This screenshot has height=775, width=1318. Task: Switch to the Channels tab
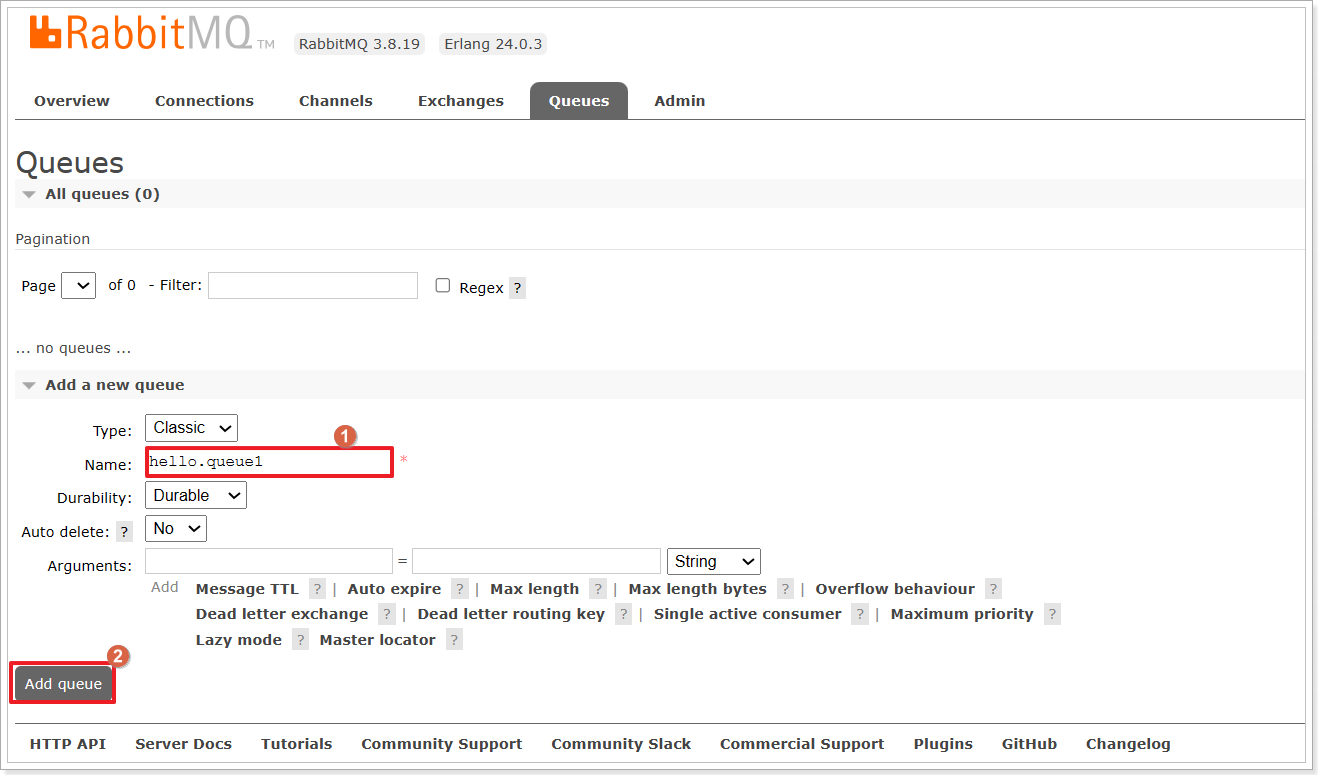[x=336, y=101]
